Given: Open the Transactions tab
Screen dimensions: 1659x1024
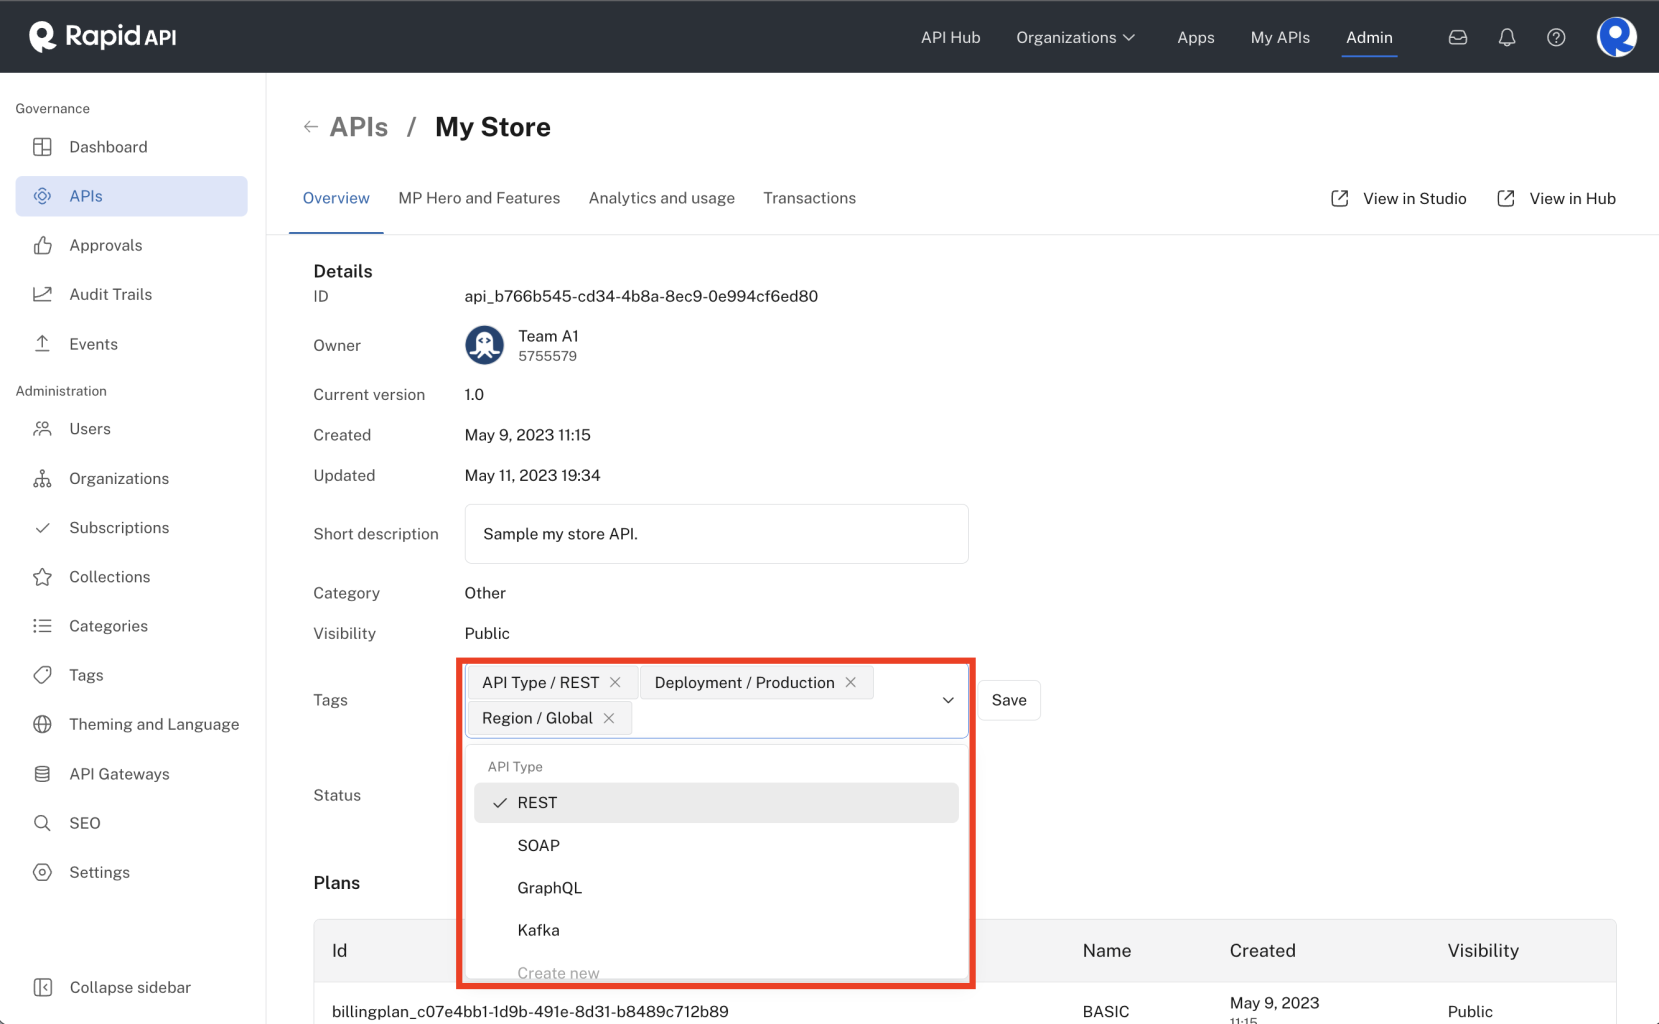Looking at the screenshot, I should pyautogui.click(x=810, y=198).
